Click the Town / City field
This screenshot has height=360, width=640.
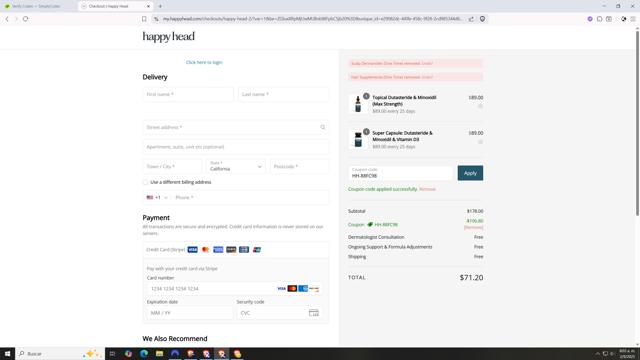click(x=172, y=167)
